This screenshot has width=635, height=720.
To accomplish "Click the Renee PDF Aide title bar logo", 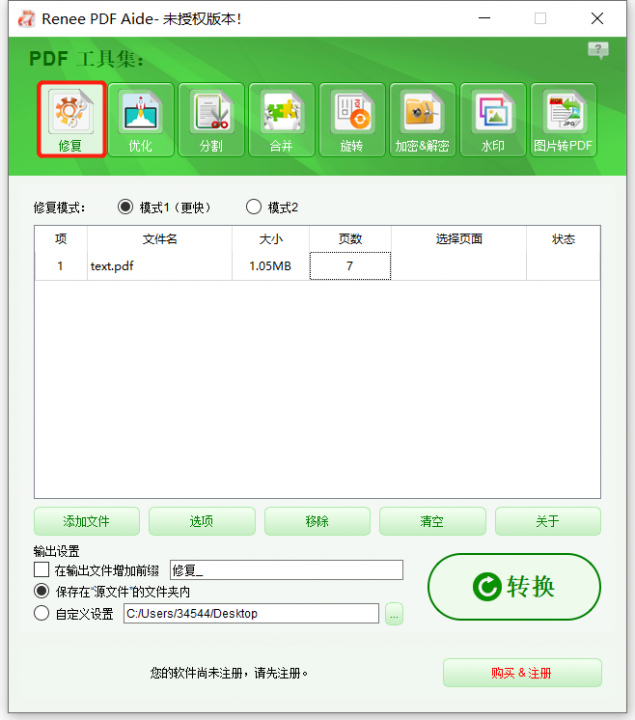I will coord(26,19).
